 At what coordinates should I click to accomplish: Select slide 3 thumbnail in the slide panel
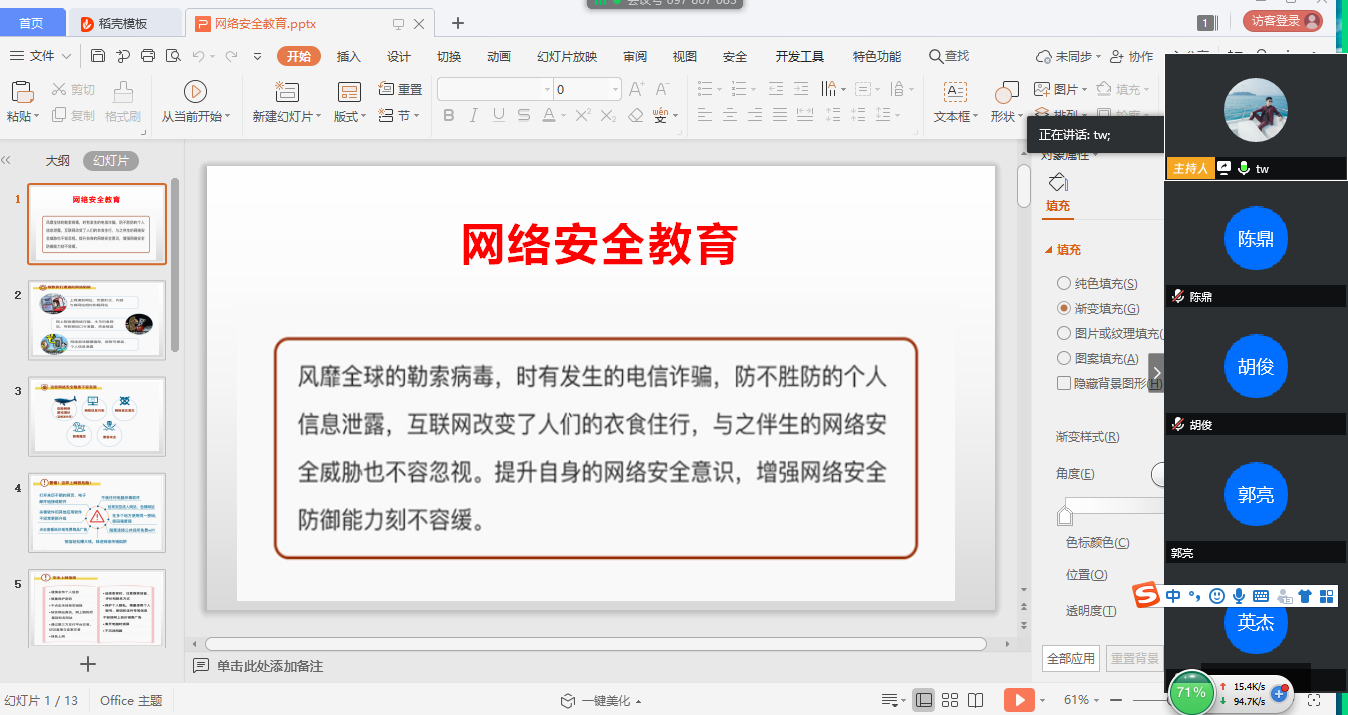point(97,415)
